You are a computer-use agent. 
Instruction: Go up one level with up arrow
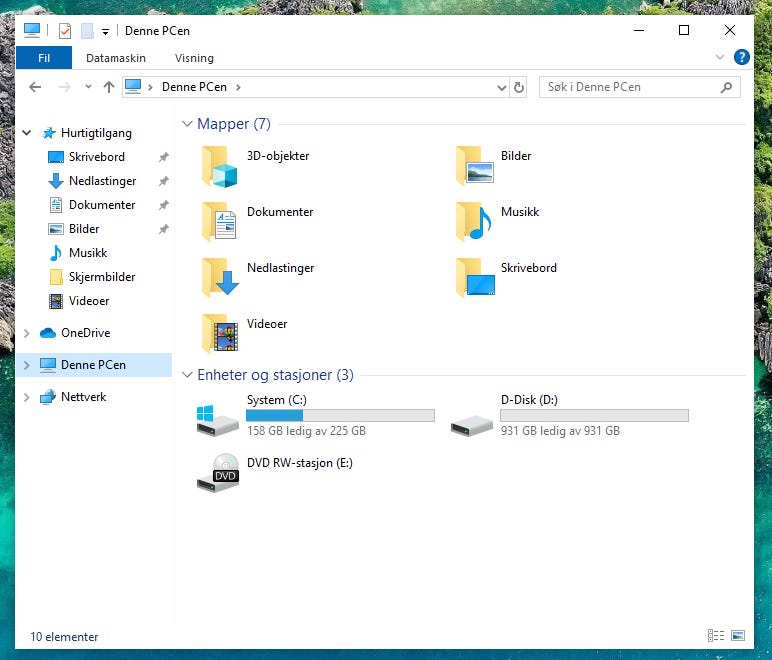pyautogui.click(x=109, y=87)
